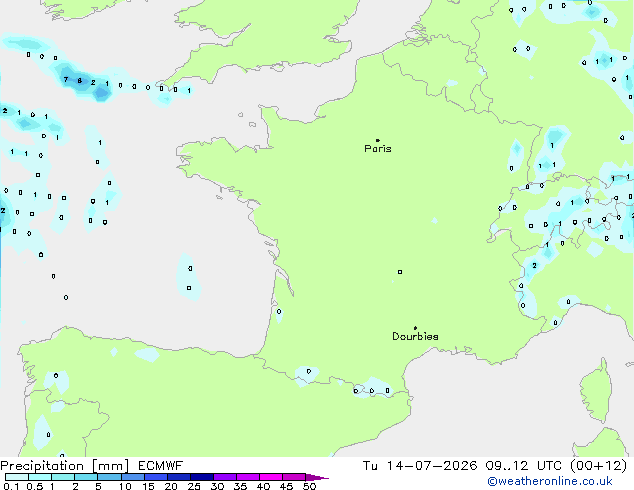Pick the 40–45 mm bright magenta swatch
The image size is (634, 490).
coord(271,477)
